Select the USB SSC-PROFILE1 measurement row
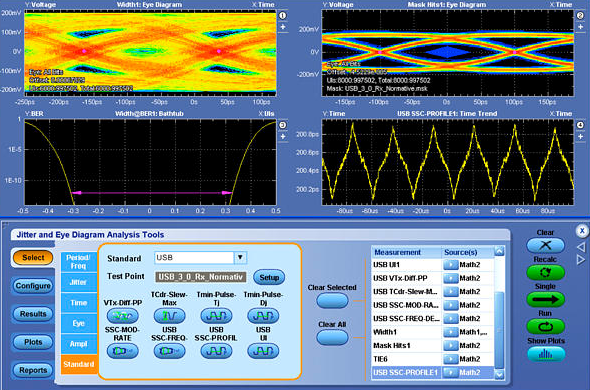 point(433,373)
